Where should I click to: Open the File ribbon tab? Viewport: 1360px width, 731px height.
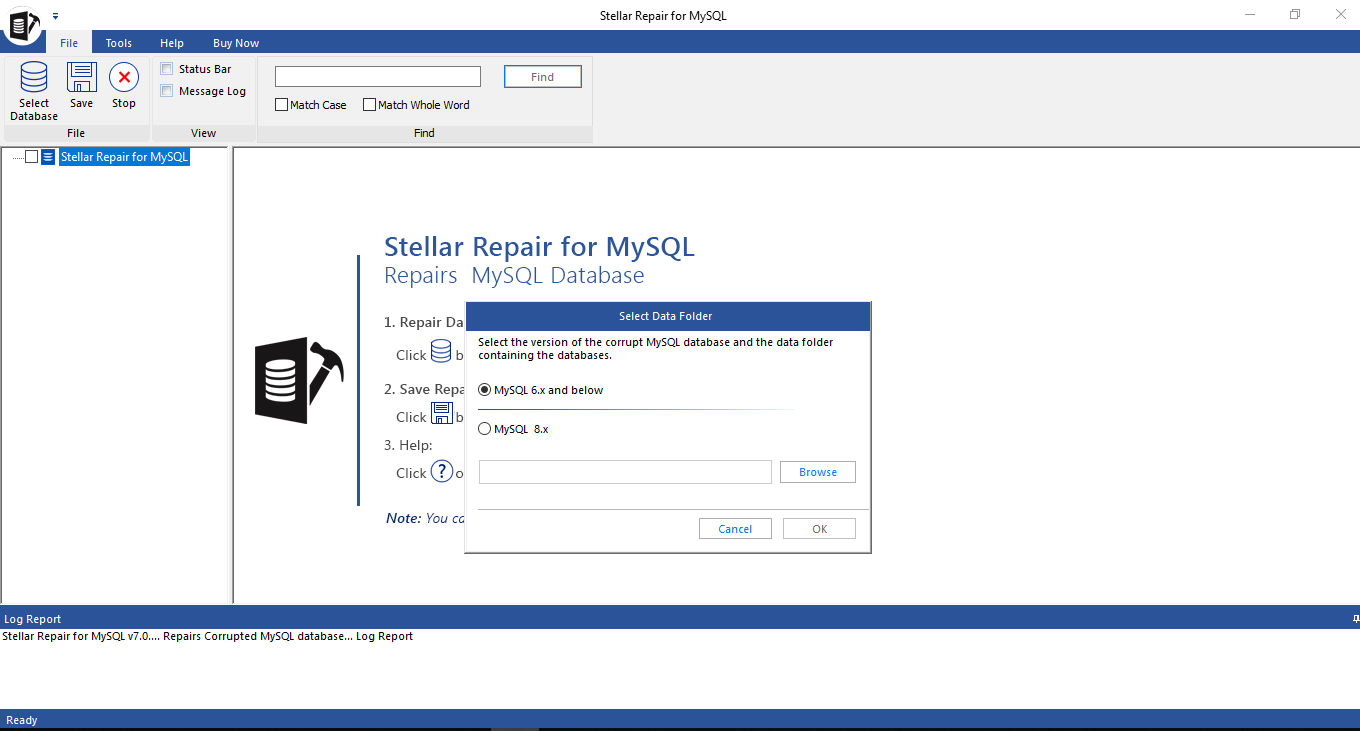coord(69,43)
